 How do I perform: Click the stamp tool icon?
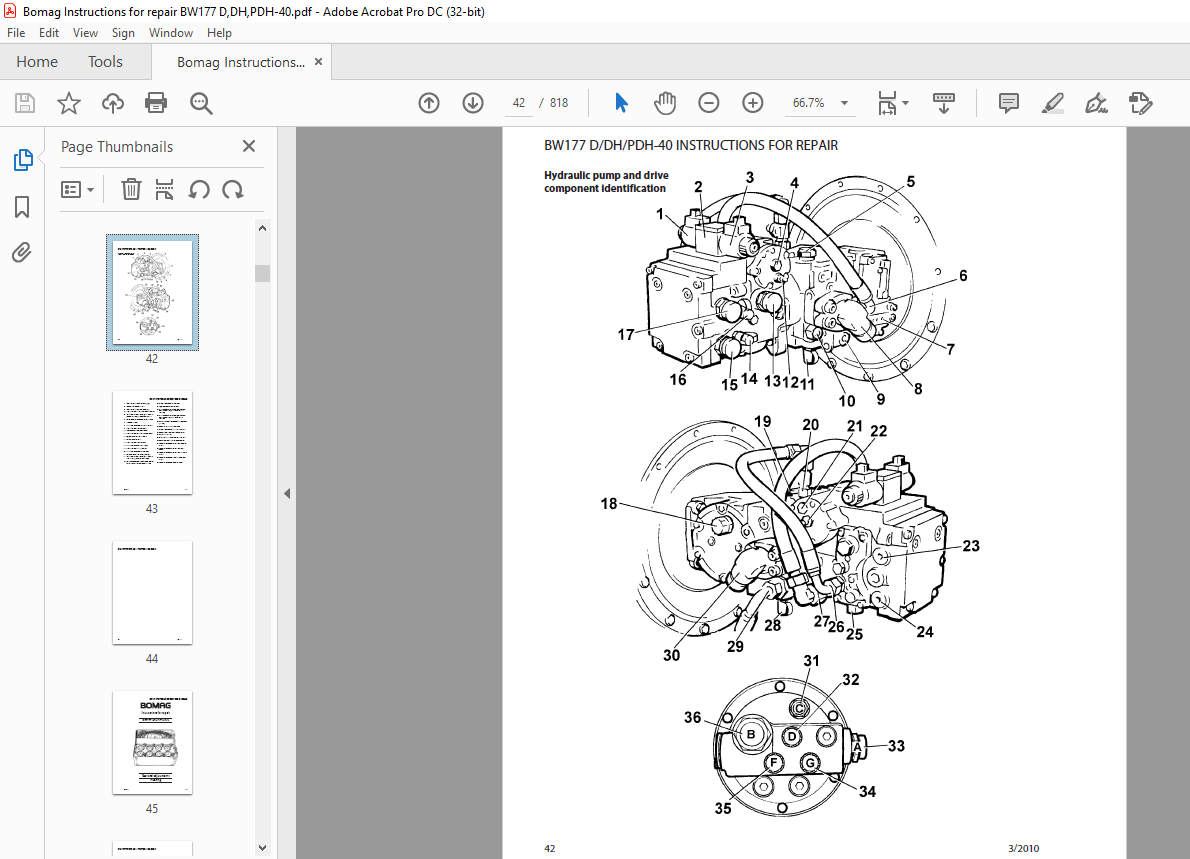pos(1141,103)
